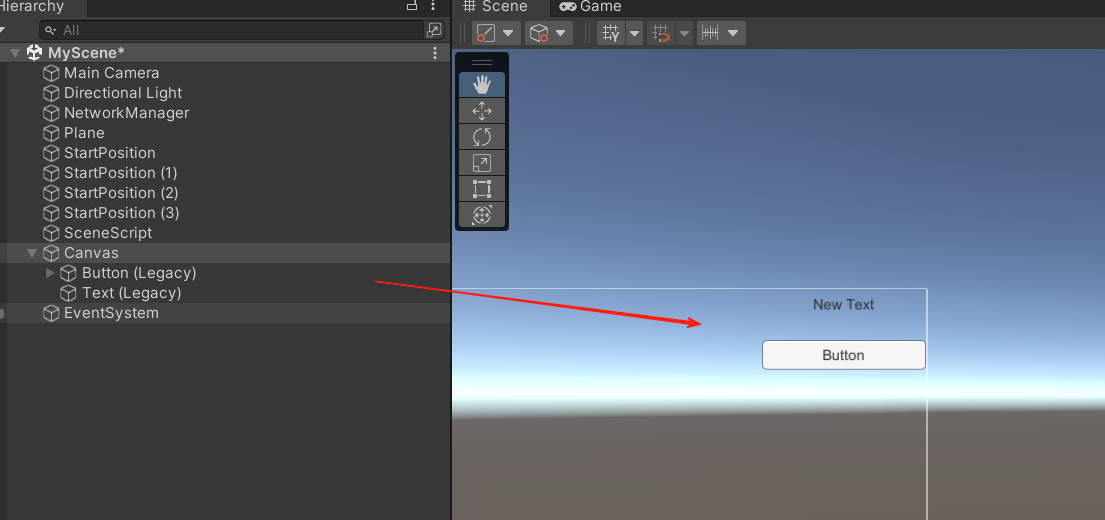Viewport: 1105px width, 520px height.
Task: Open MyScene options kebab menu
Action: click(x=435, y=53)
